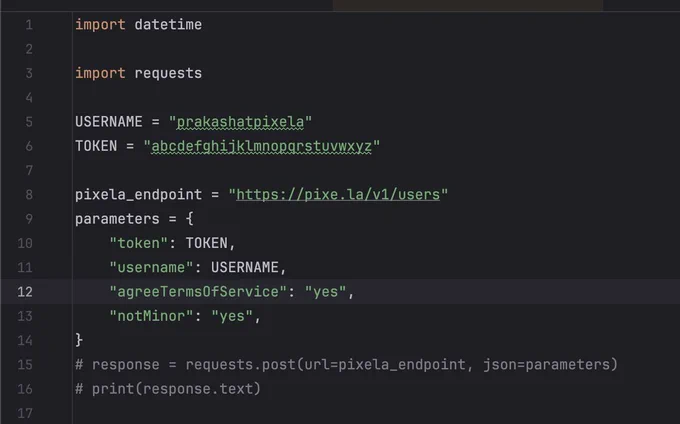The height and width of the screenshot is (424, 680).
Task: Click the pixela_endpoint variable name on line 8
Action: coord(138,195)
